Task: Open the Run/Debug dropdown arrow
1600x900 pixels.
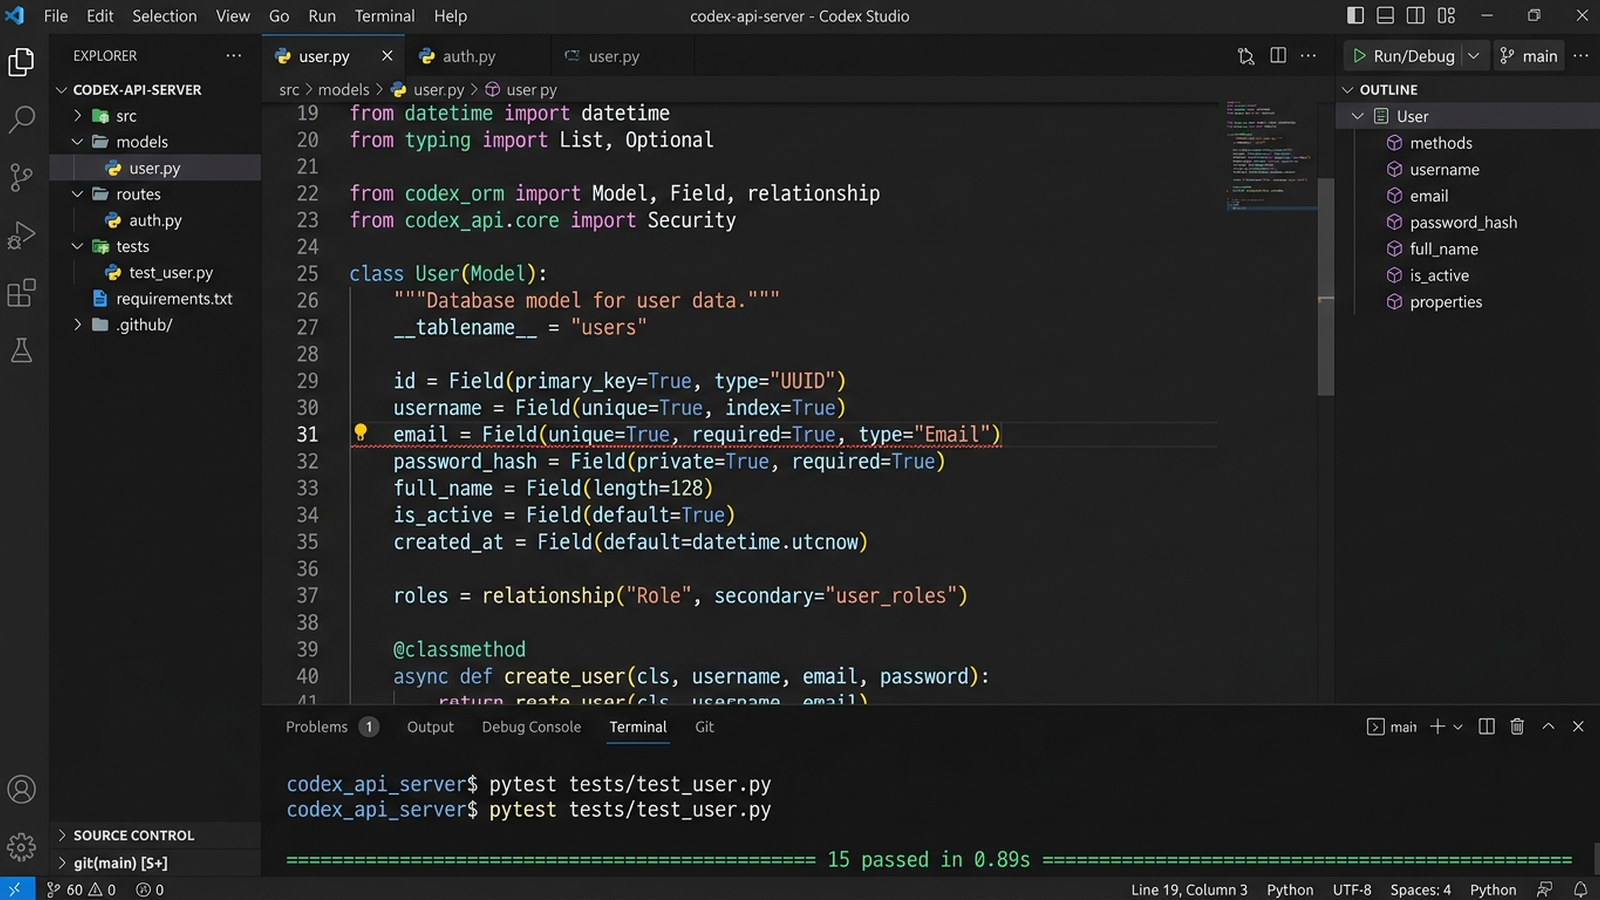Action: (1473, 56)
